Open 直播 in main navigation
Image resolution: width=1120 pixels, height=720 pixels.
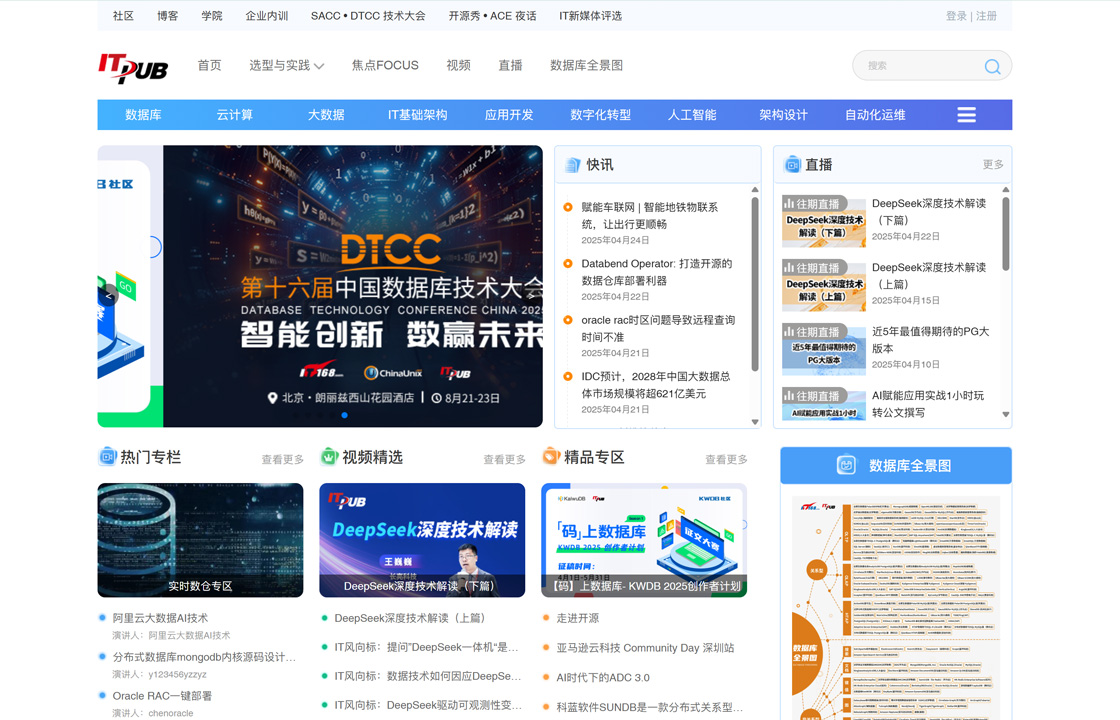click(510, 66)
